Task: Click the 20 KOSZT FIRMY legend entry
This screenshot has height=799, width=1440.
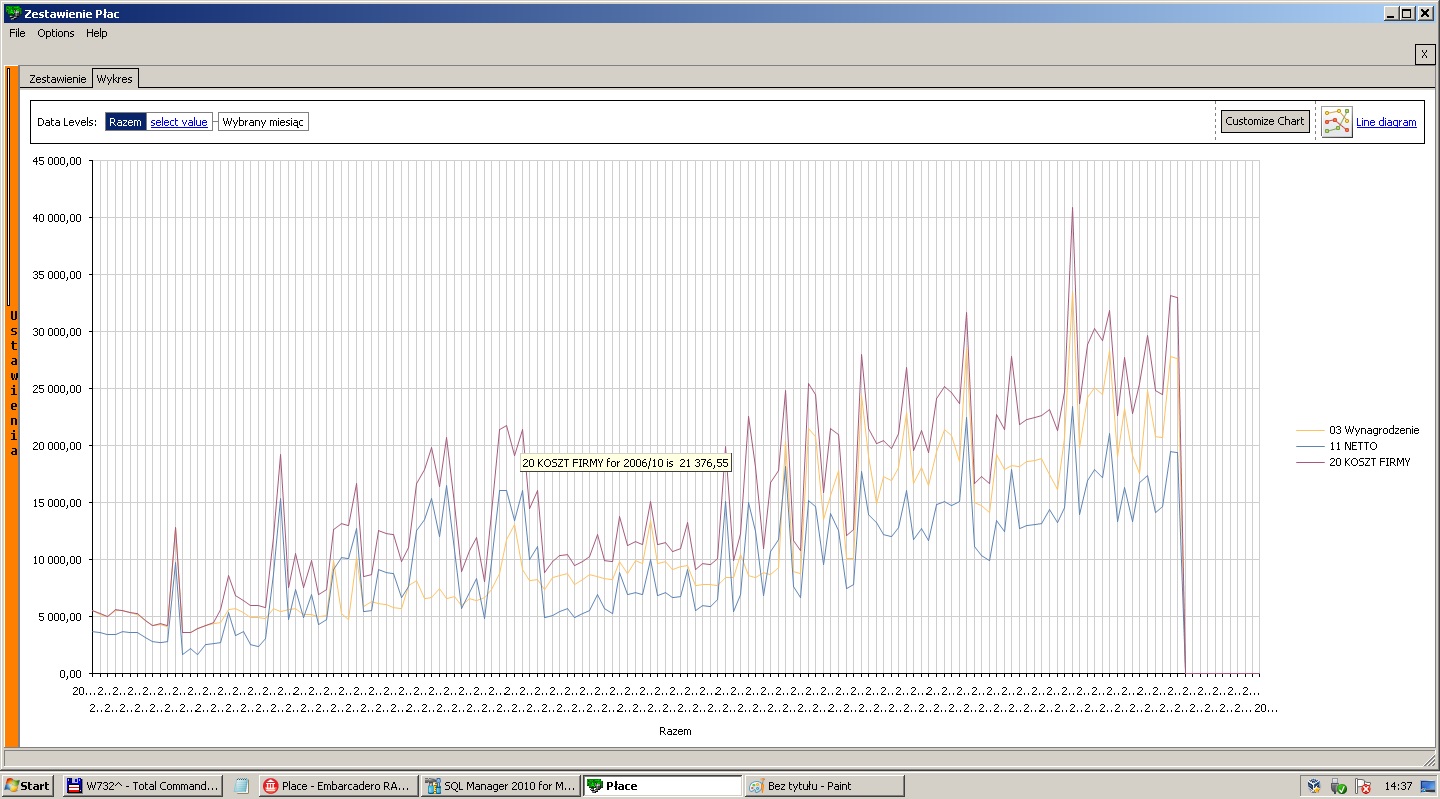Action: coord(1370,462)
